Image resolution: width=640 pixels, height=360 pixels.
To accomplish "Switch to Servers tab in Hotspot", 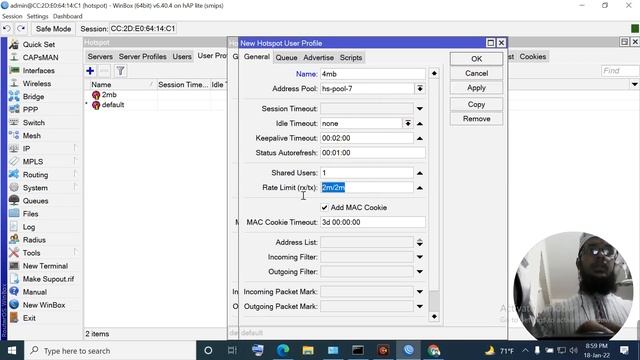I will (100, 57).
